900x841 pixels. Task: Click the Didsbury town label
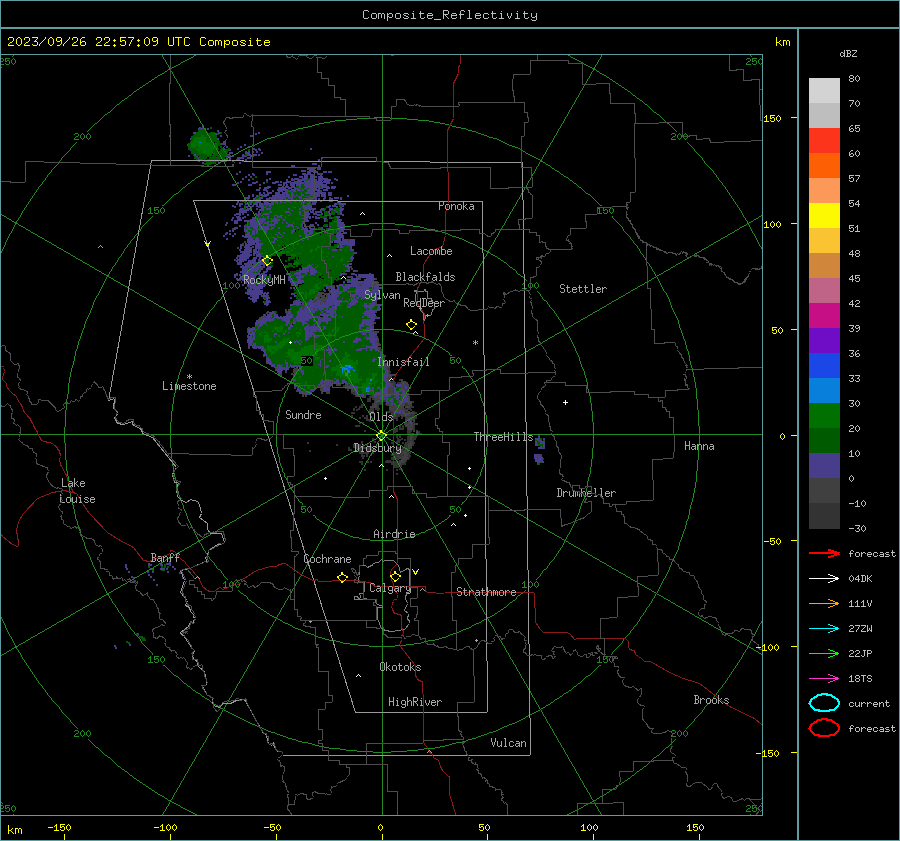click(378, 448)
